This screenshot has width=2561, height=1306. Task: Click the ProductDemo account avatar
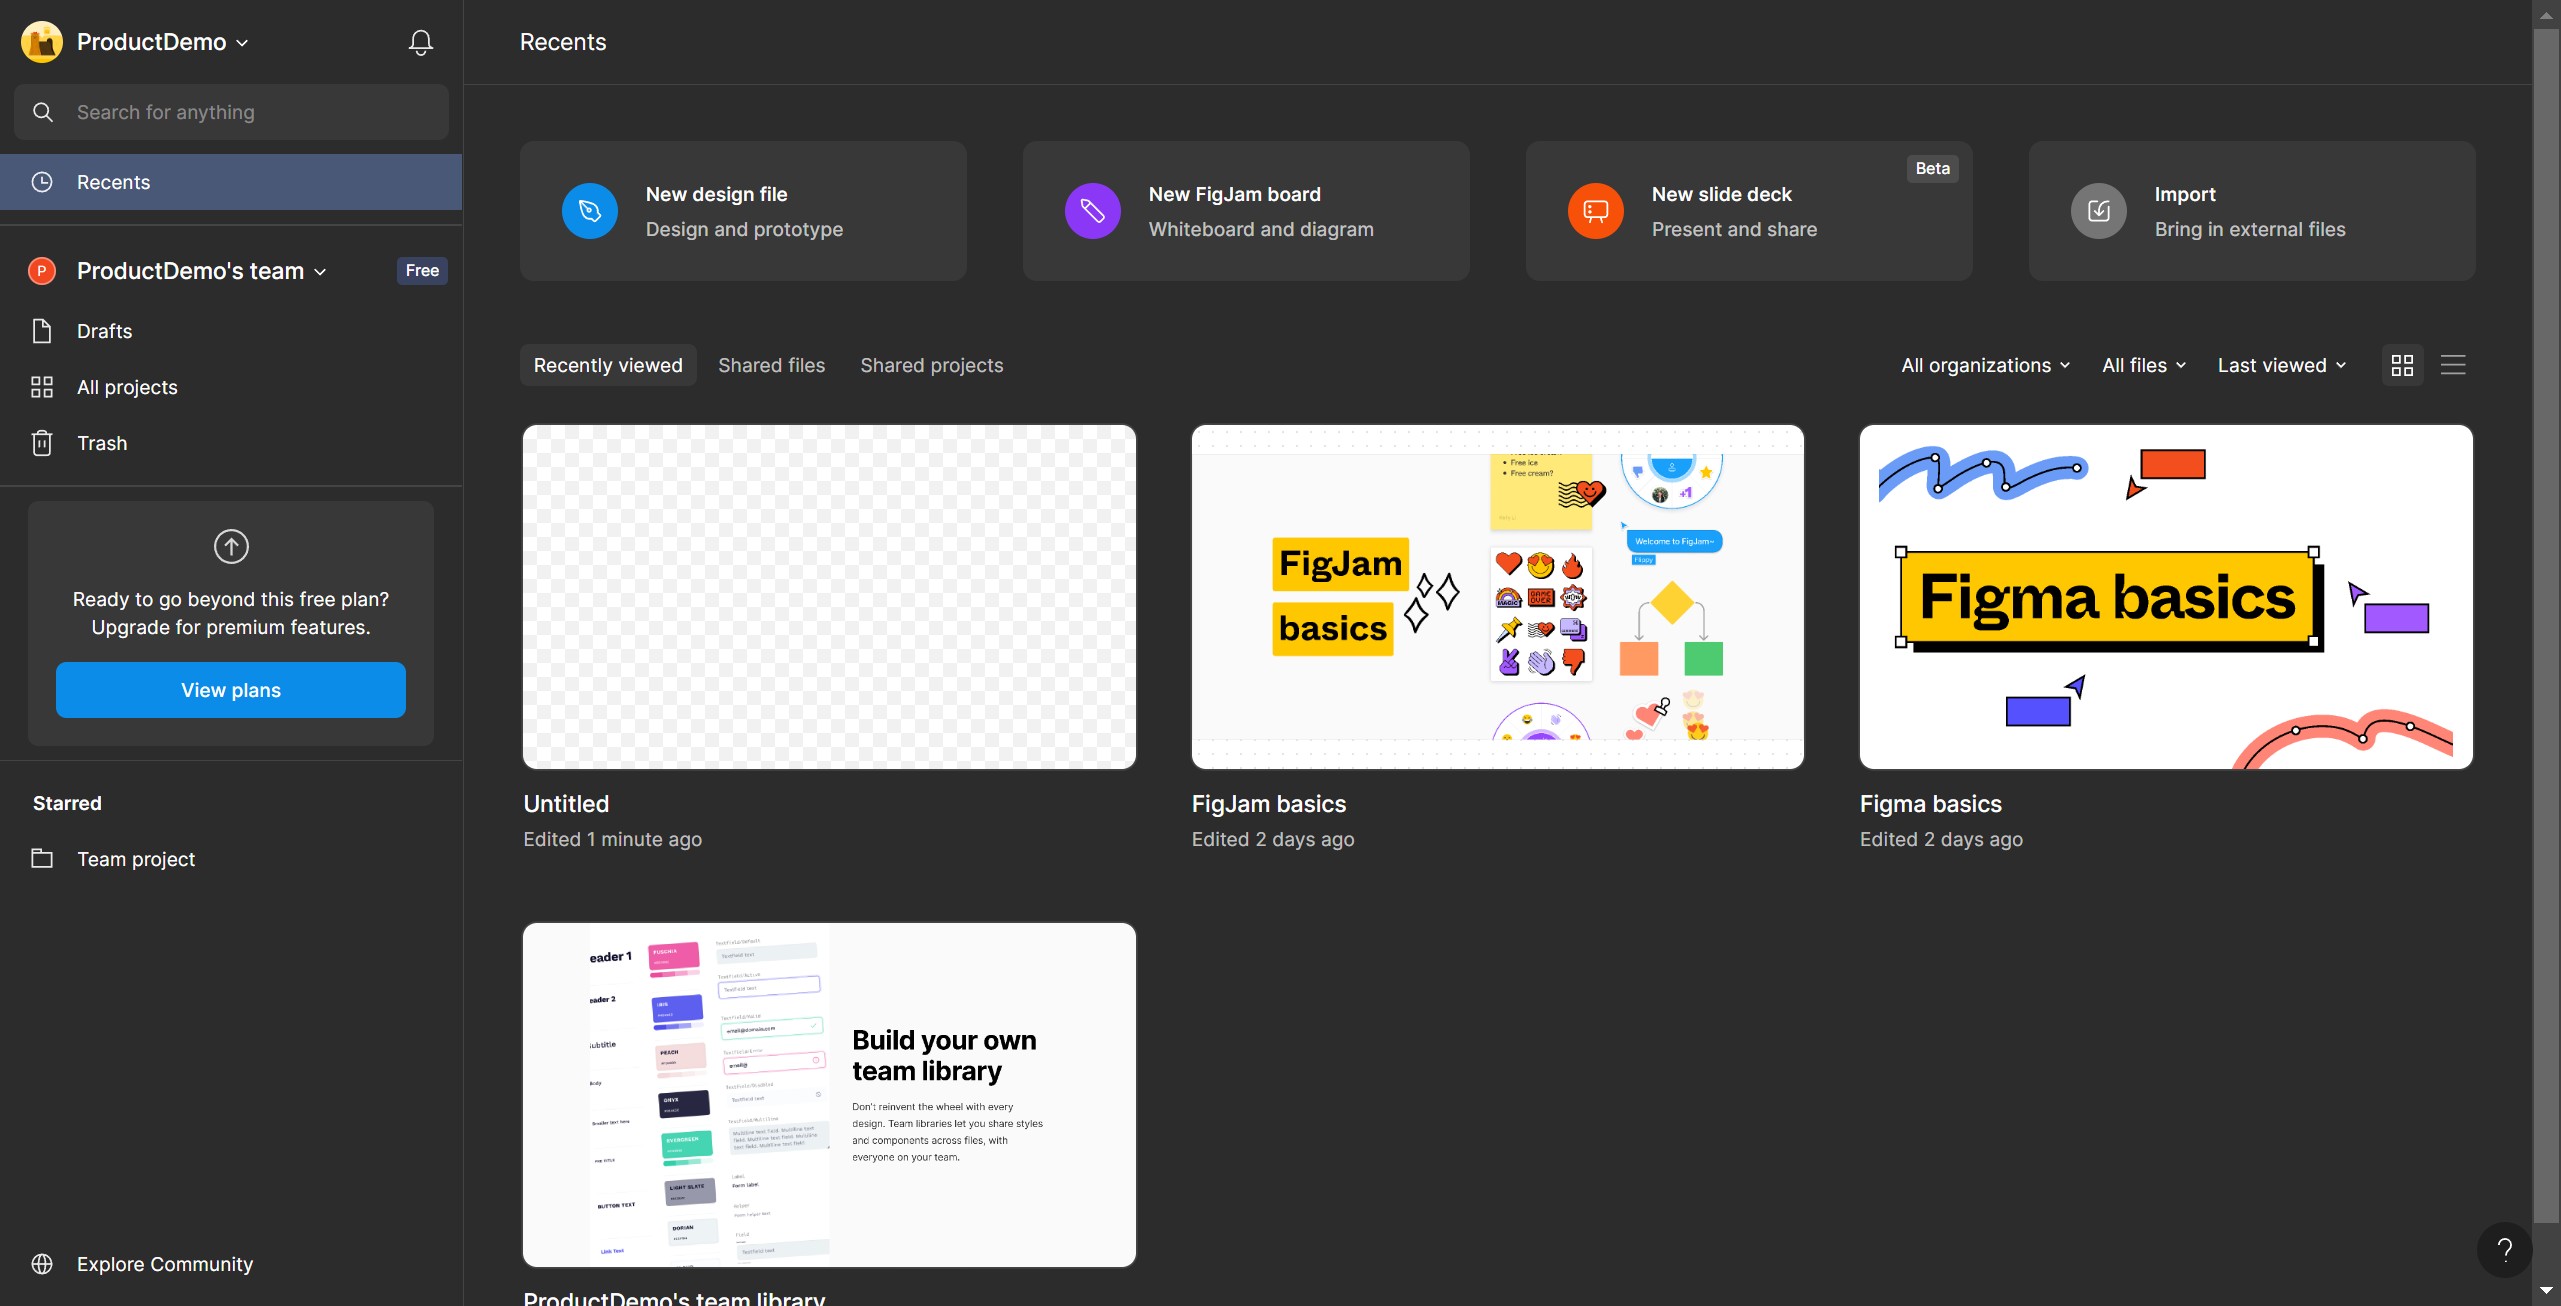(x=42, y=42)
